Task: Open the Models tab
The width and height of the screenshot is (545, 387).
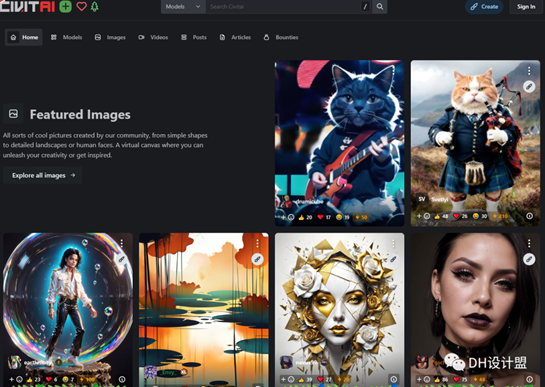Action: tap(66, 37)
